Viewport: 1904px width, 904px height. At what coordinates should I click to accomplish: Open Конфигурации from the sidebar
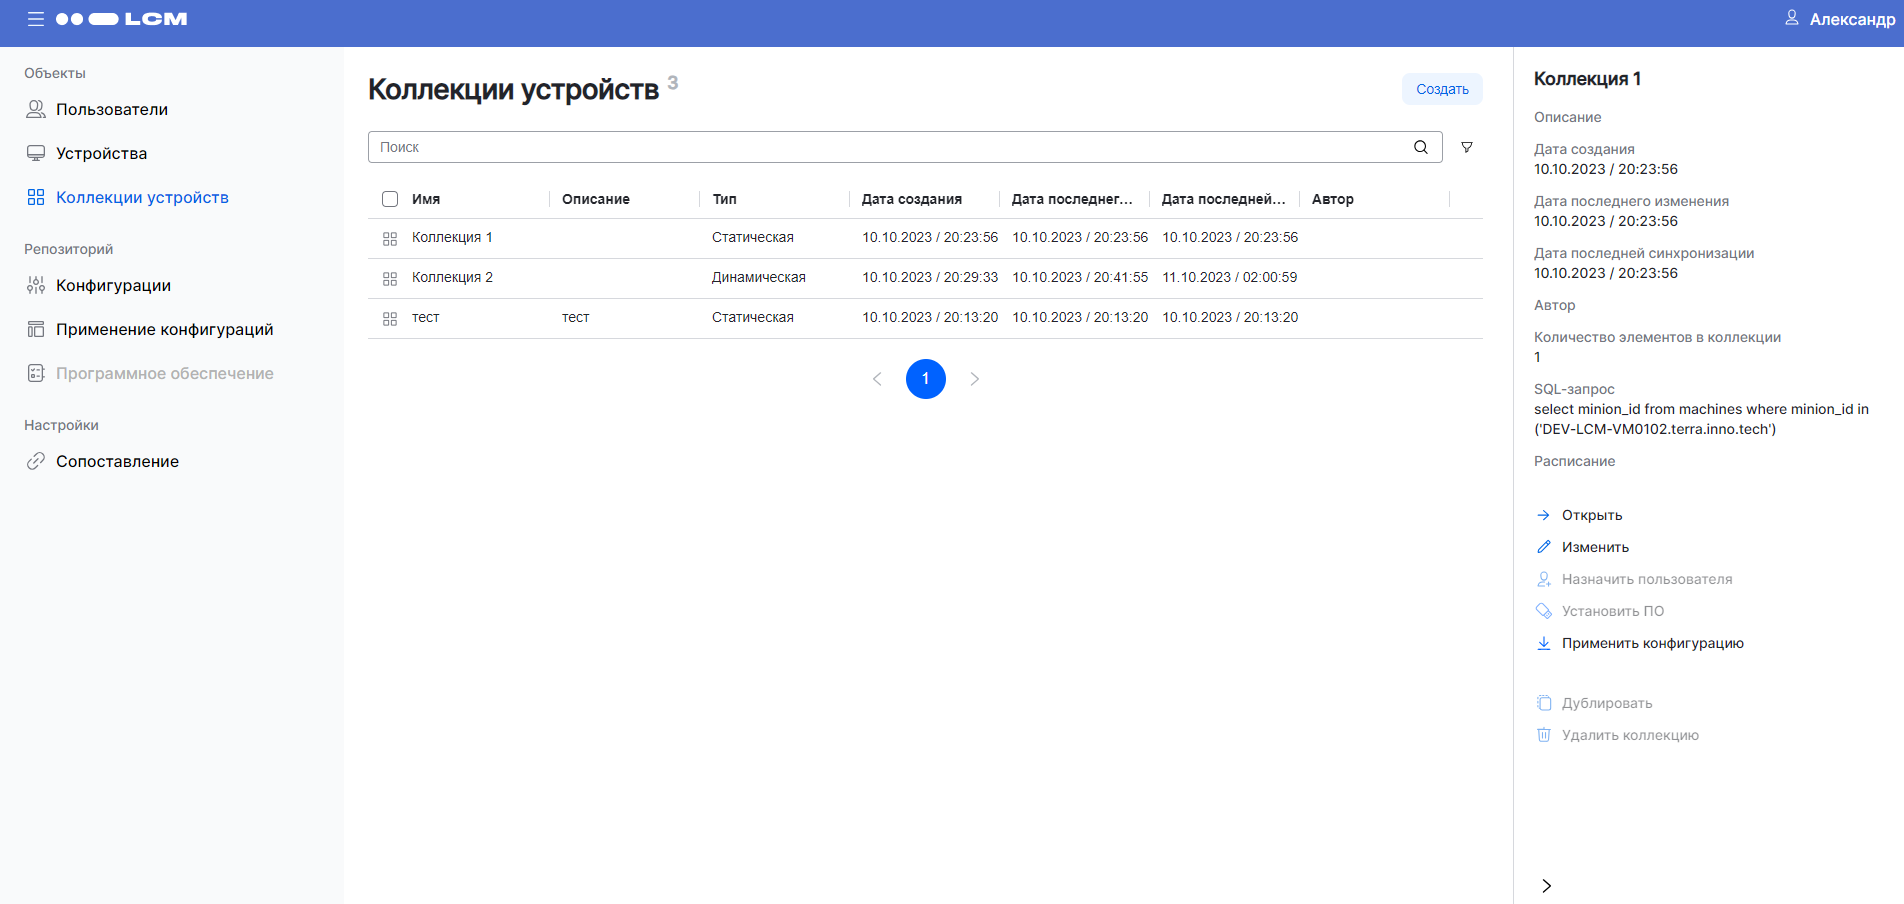point(113,285)
